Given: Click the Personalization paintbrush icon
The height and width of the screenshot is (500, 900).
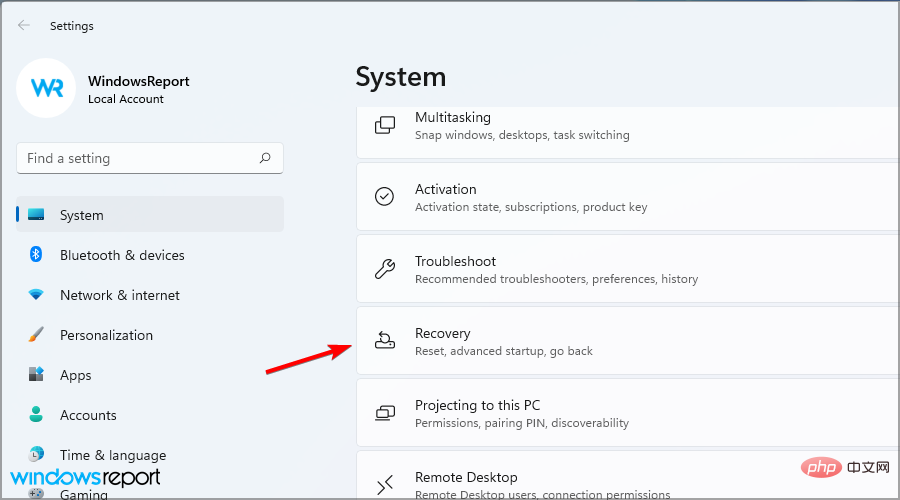Looking at the screenshot, I should coord(36,334).
